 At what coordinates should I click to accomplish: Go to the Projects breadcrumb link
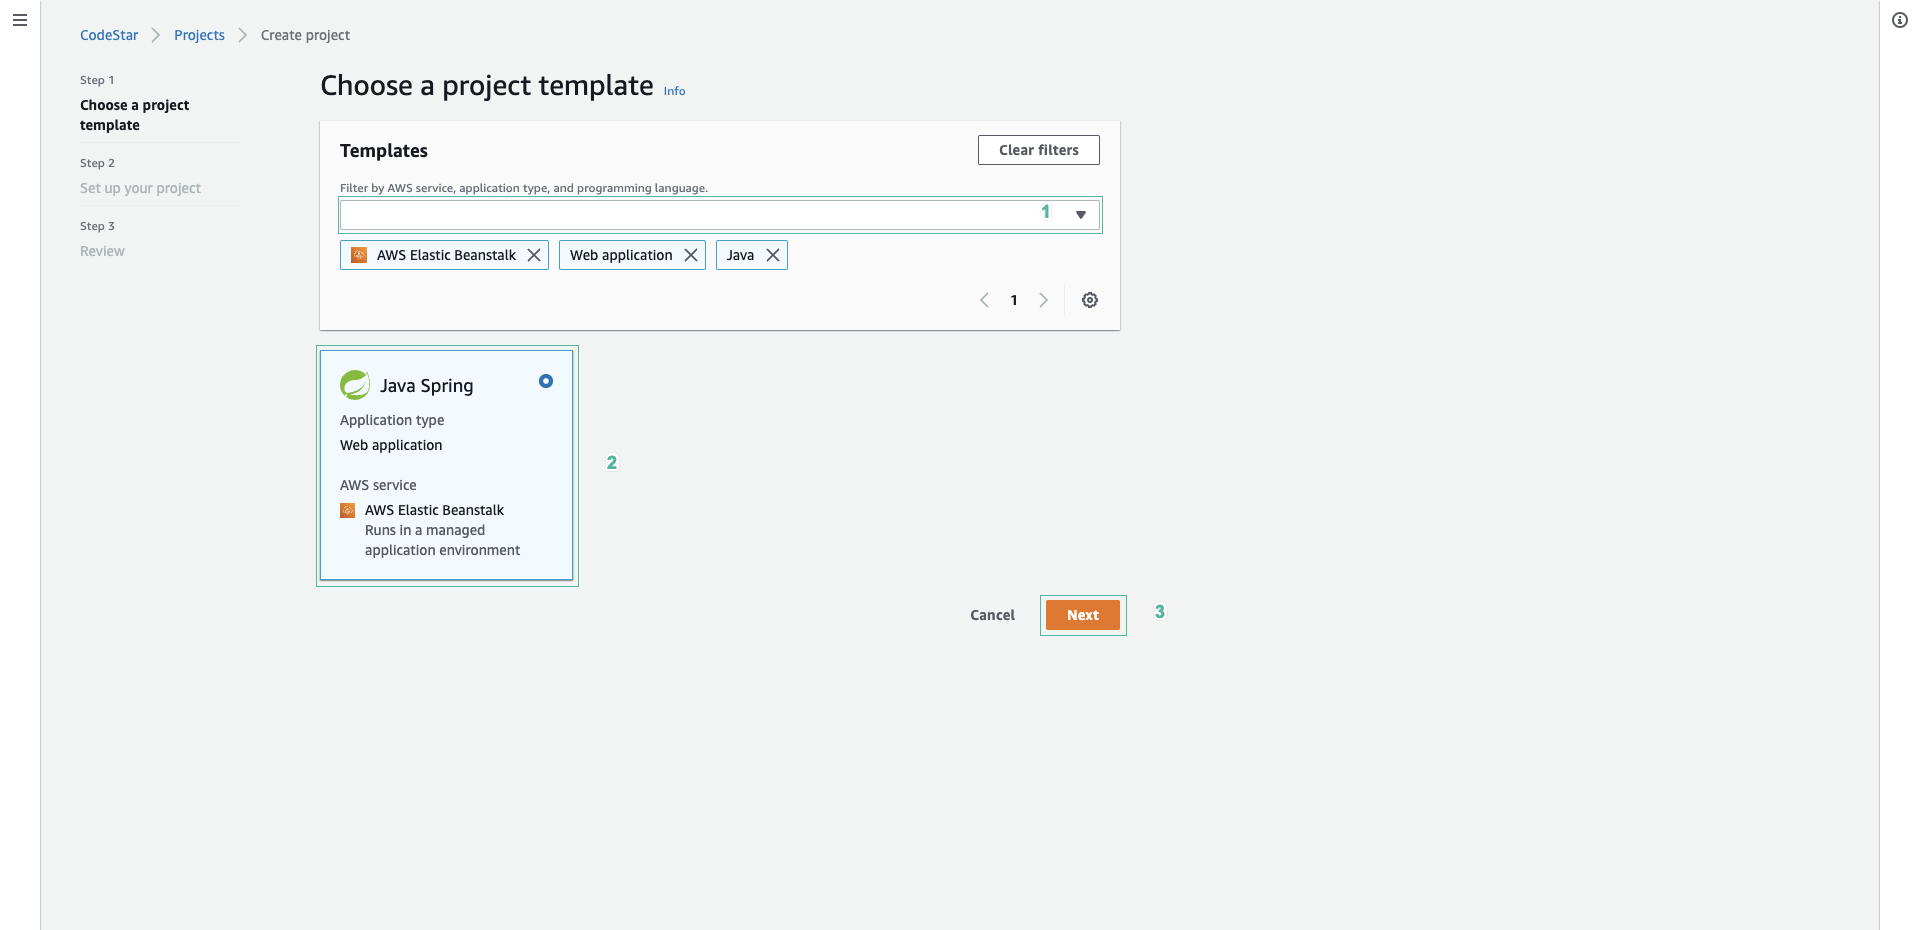[x=199, y=35]
